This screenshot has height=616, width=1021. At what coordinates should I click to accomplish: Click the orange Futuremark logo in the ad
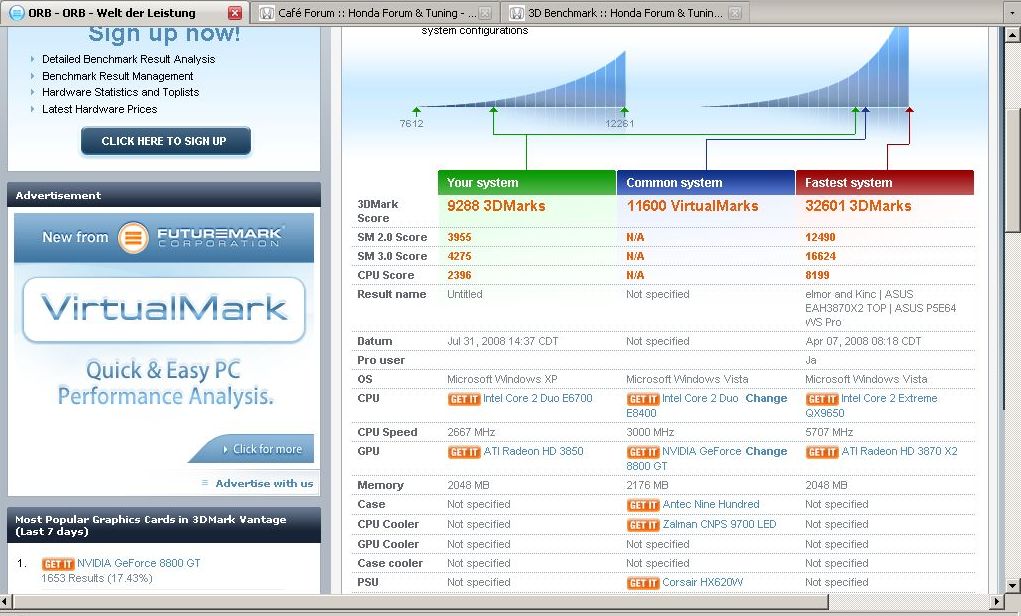[133, 238]
